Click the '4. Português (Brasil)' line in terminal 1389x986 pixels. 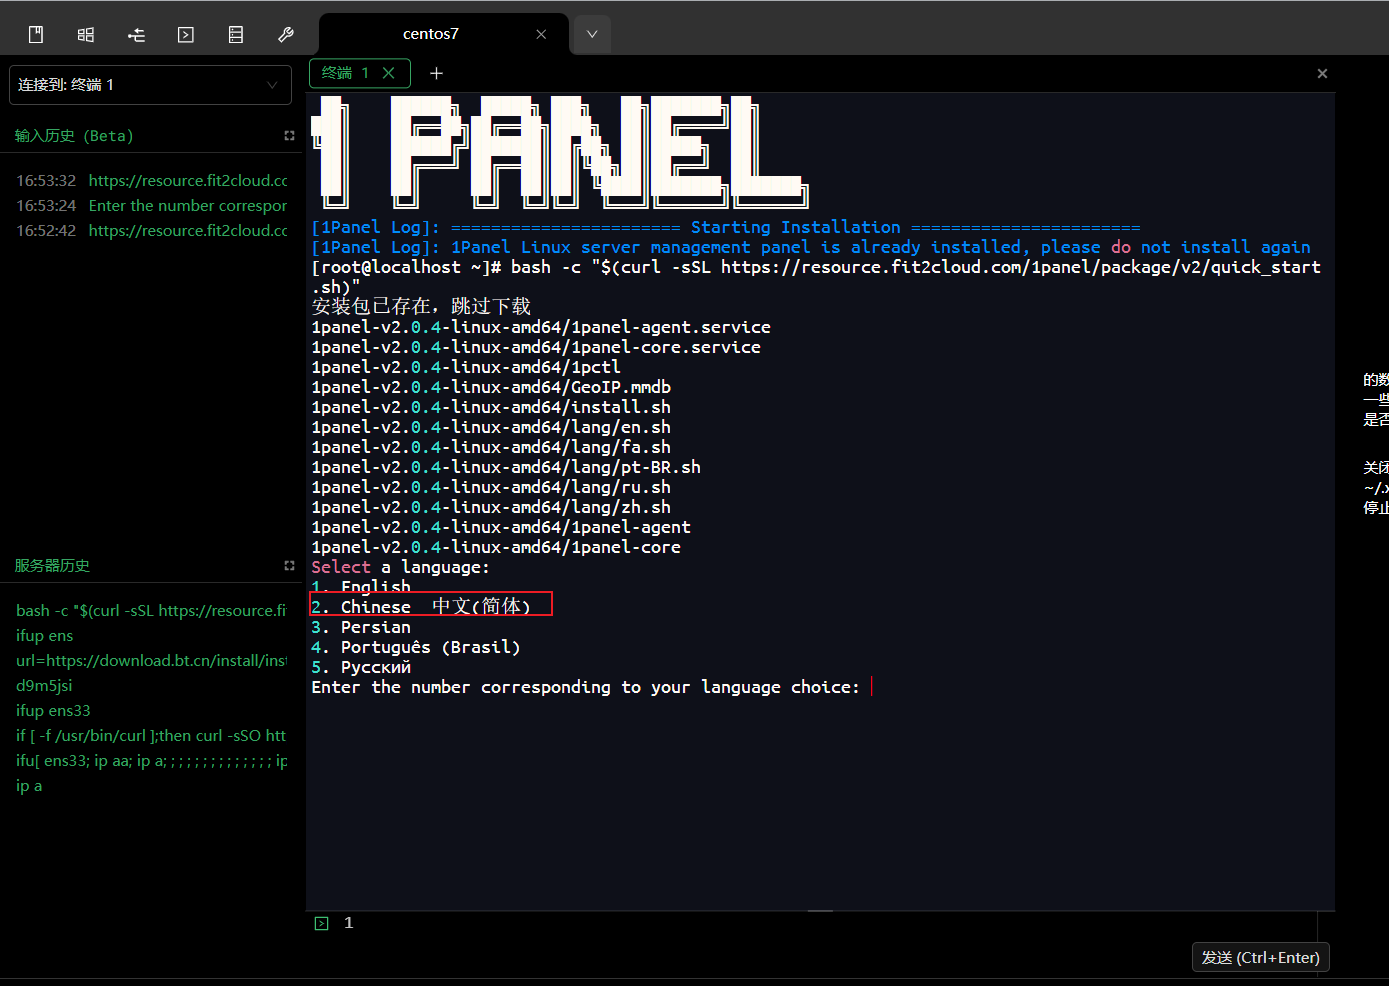click(x=416, y=647)
